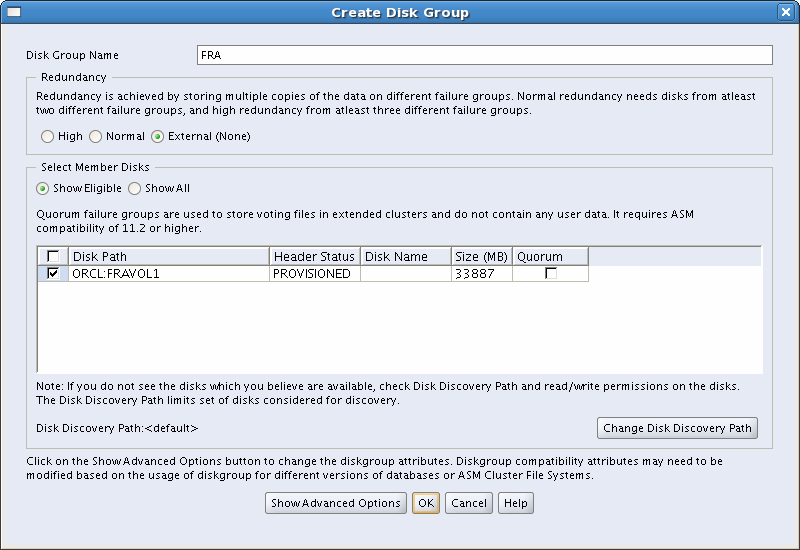Select External (None) redundancy option

(x=157, y=136)
